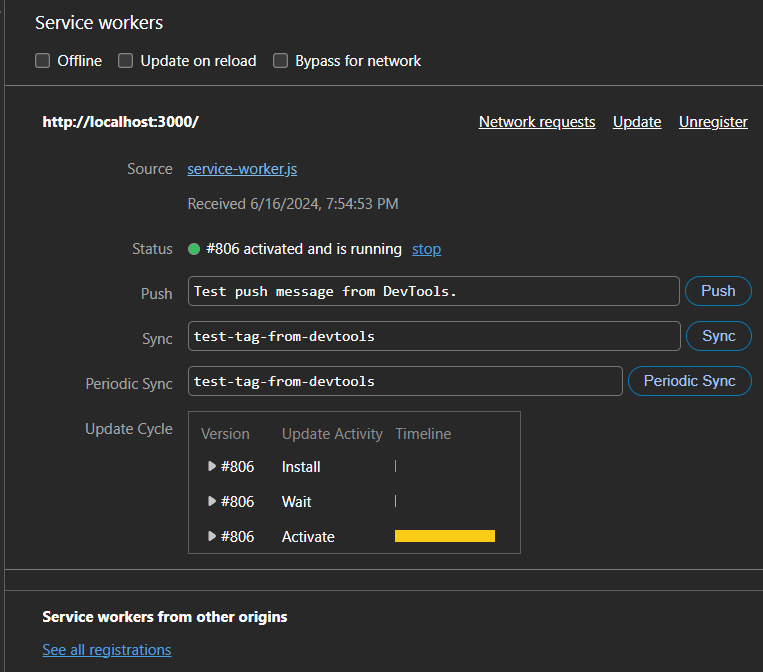This screenshot has width=763, height=672.
Task: Expand the #806 Install row
Action: (212, 466)
